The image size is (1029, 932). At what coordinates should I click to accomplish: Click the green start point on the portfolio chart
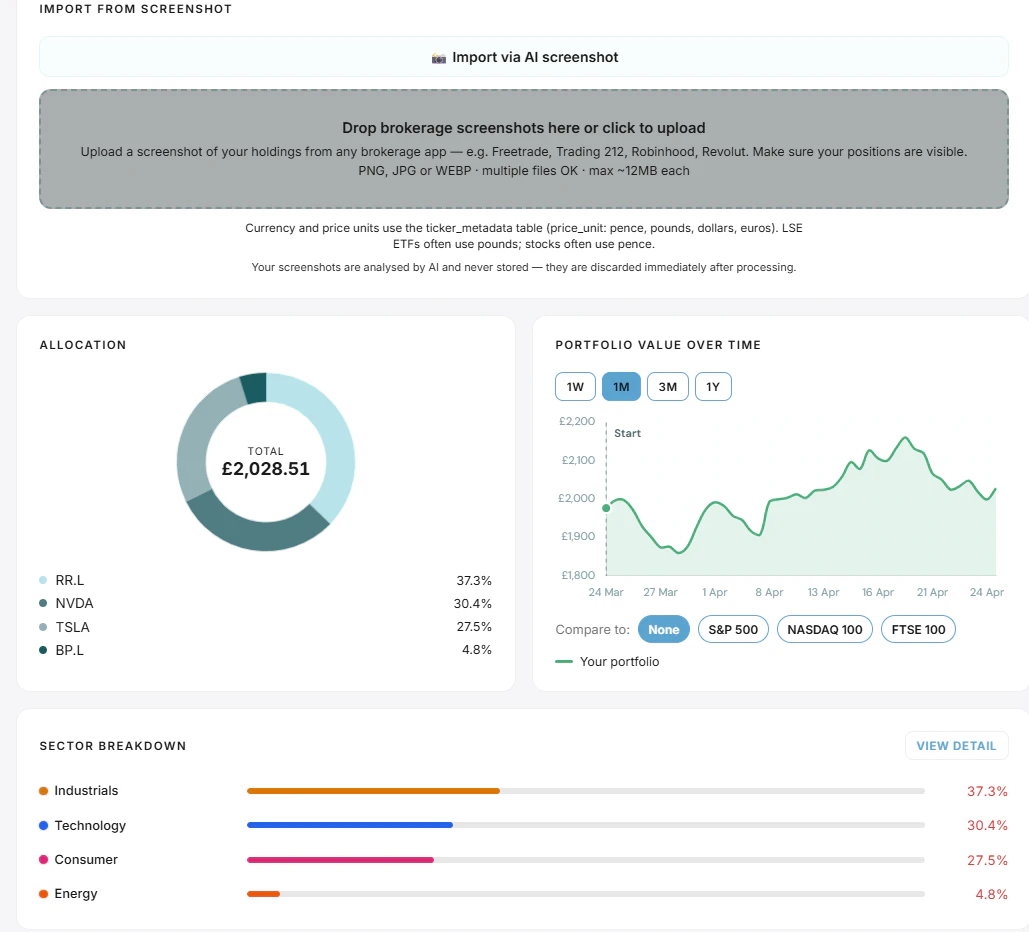click(606, 508)
